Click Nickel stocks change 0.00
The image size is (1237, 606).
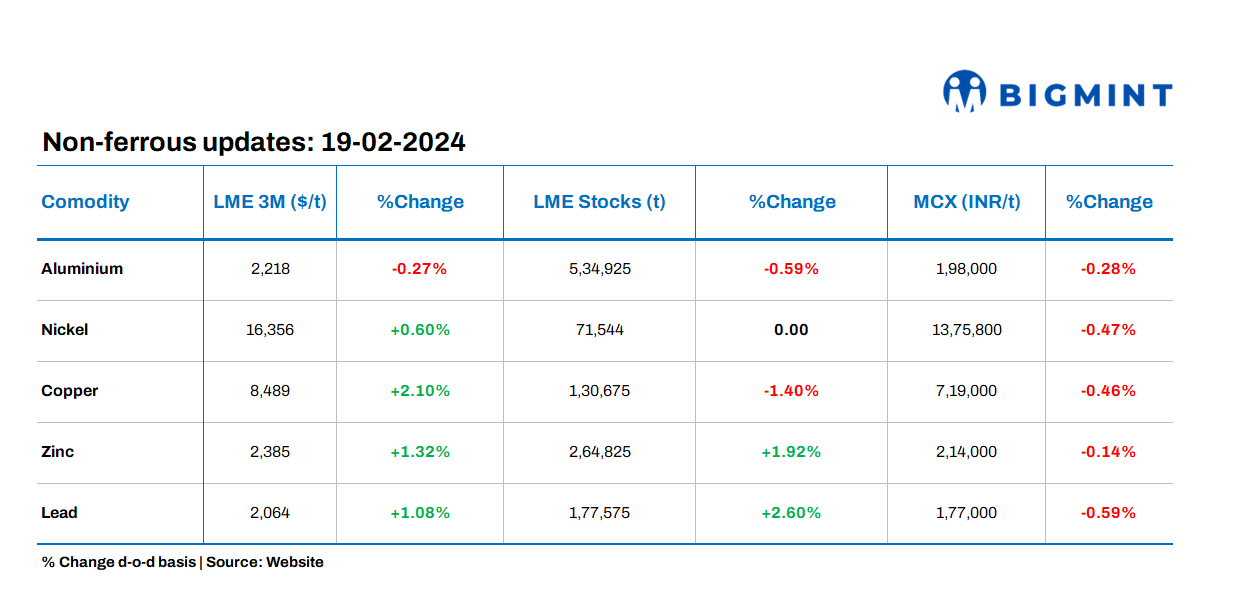[791, 329]
